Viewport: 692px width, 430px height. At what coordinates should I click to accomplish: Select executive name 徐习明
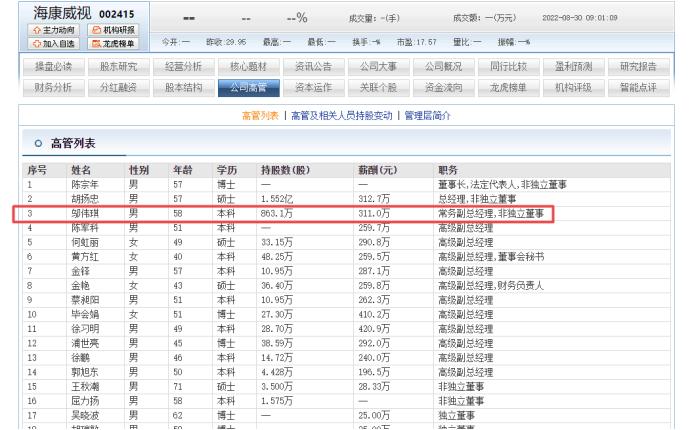coord(85,329)
